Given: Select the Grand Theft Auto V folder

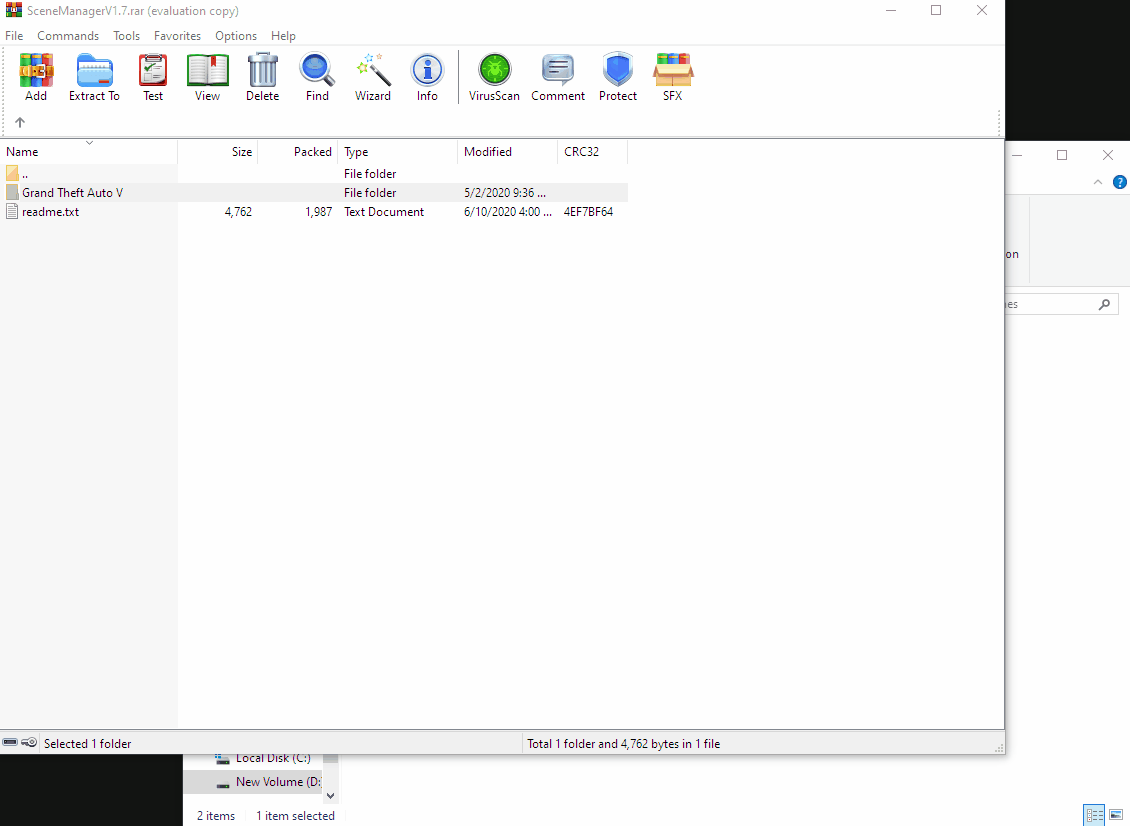Looking at the screenshot, I should tap(72, 193).
